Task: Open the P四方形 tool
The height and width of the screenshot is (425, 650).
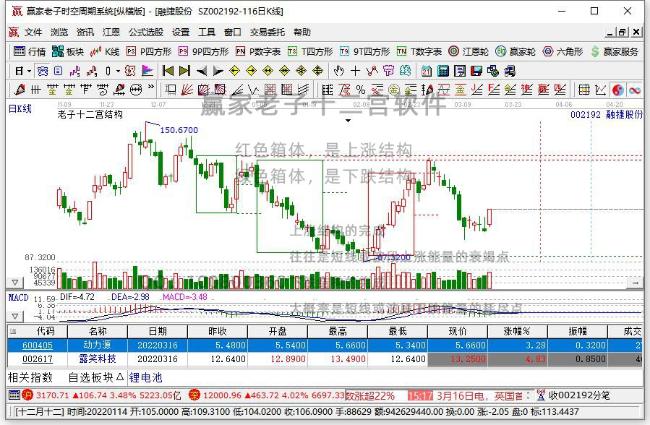Action: (149, 51)
